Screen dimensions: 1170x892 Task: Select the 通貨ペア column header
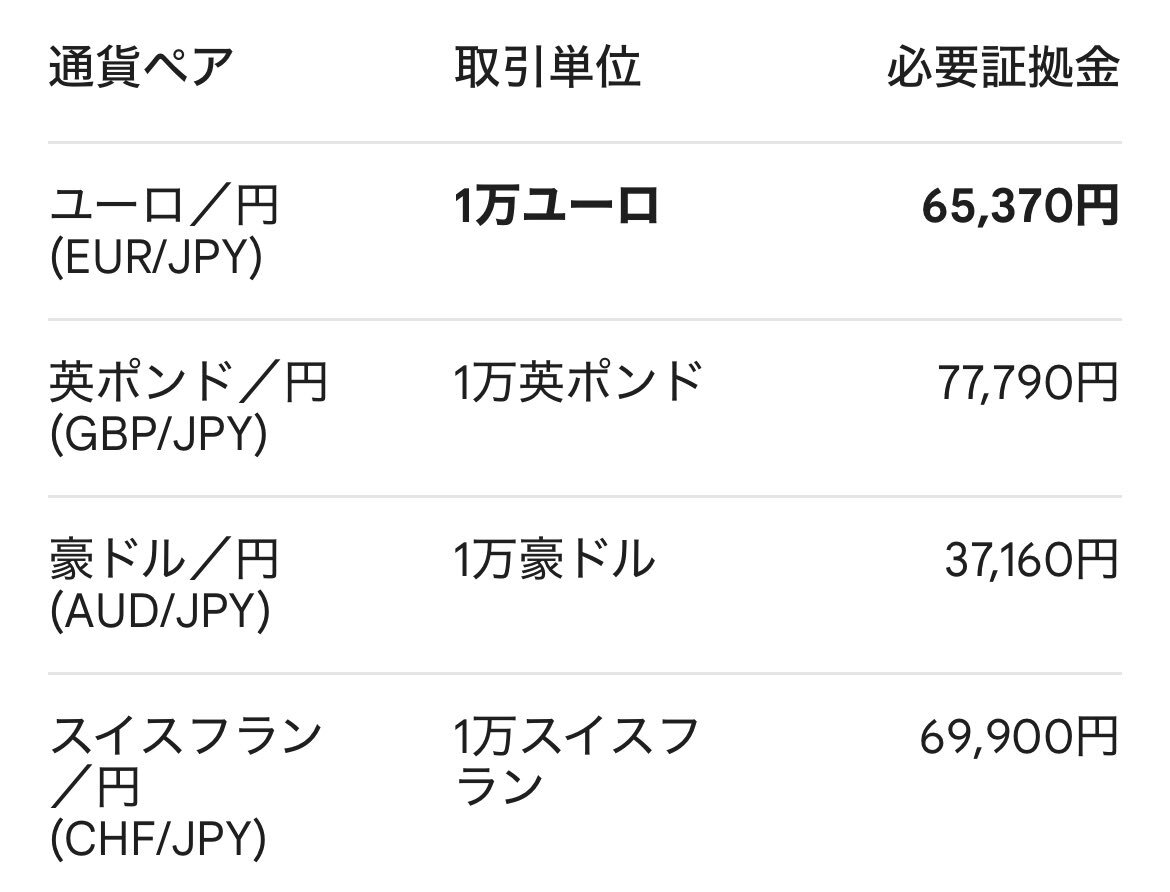[x=141, y=68]
